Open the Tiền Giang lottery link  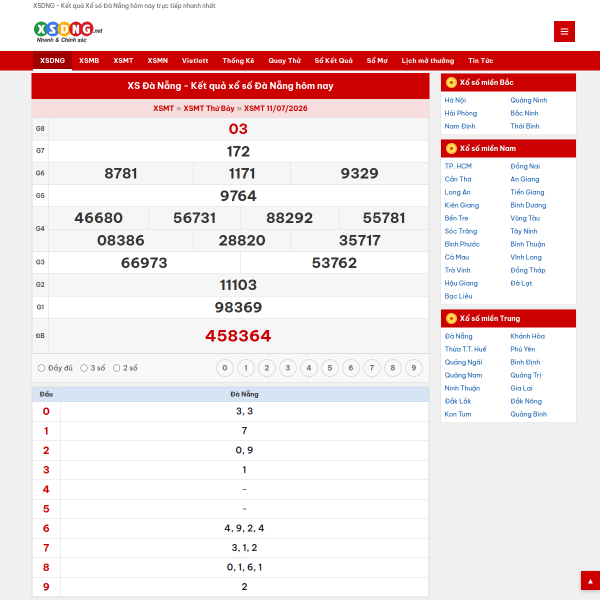click(x=527, y=192)
